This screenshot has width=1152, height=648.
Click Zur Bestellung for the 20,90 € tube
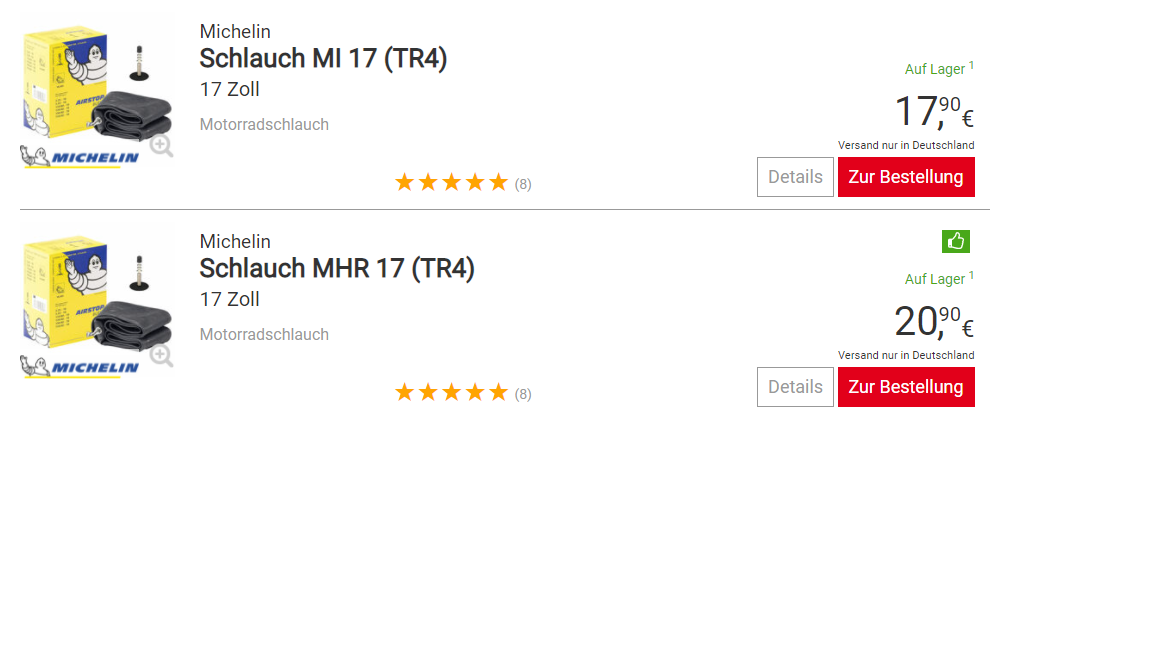906,386
